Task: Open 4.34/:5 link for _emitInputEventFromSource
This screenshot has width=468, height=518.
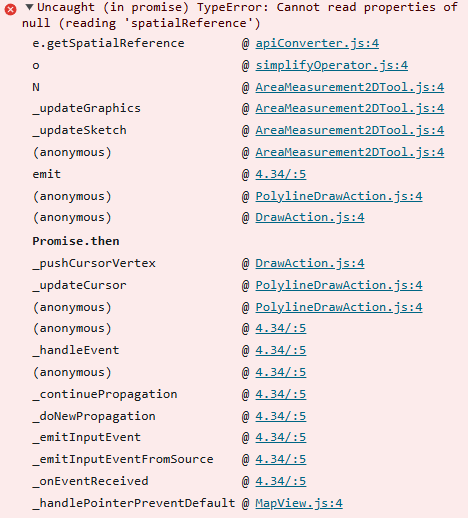Action: click(x=281, y=459)
